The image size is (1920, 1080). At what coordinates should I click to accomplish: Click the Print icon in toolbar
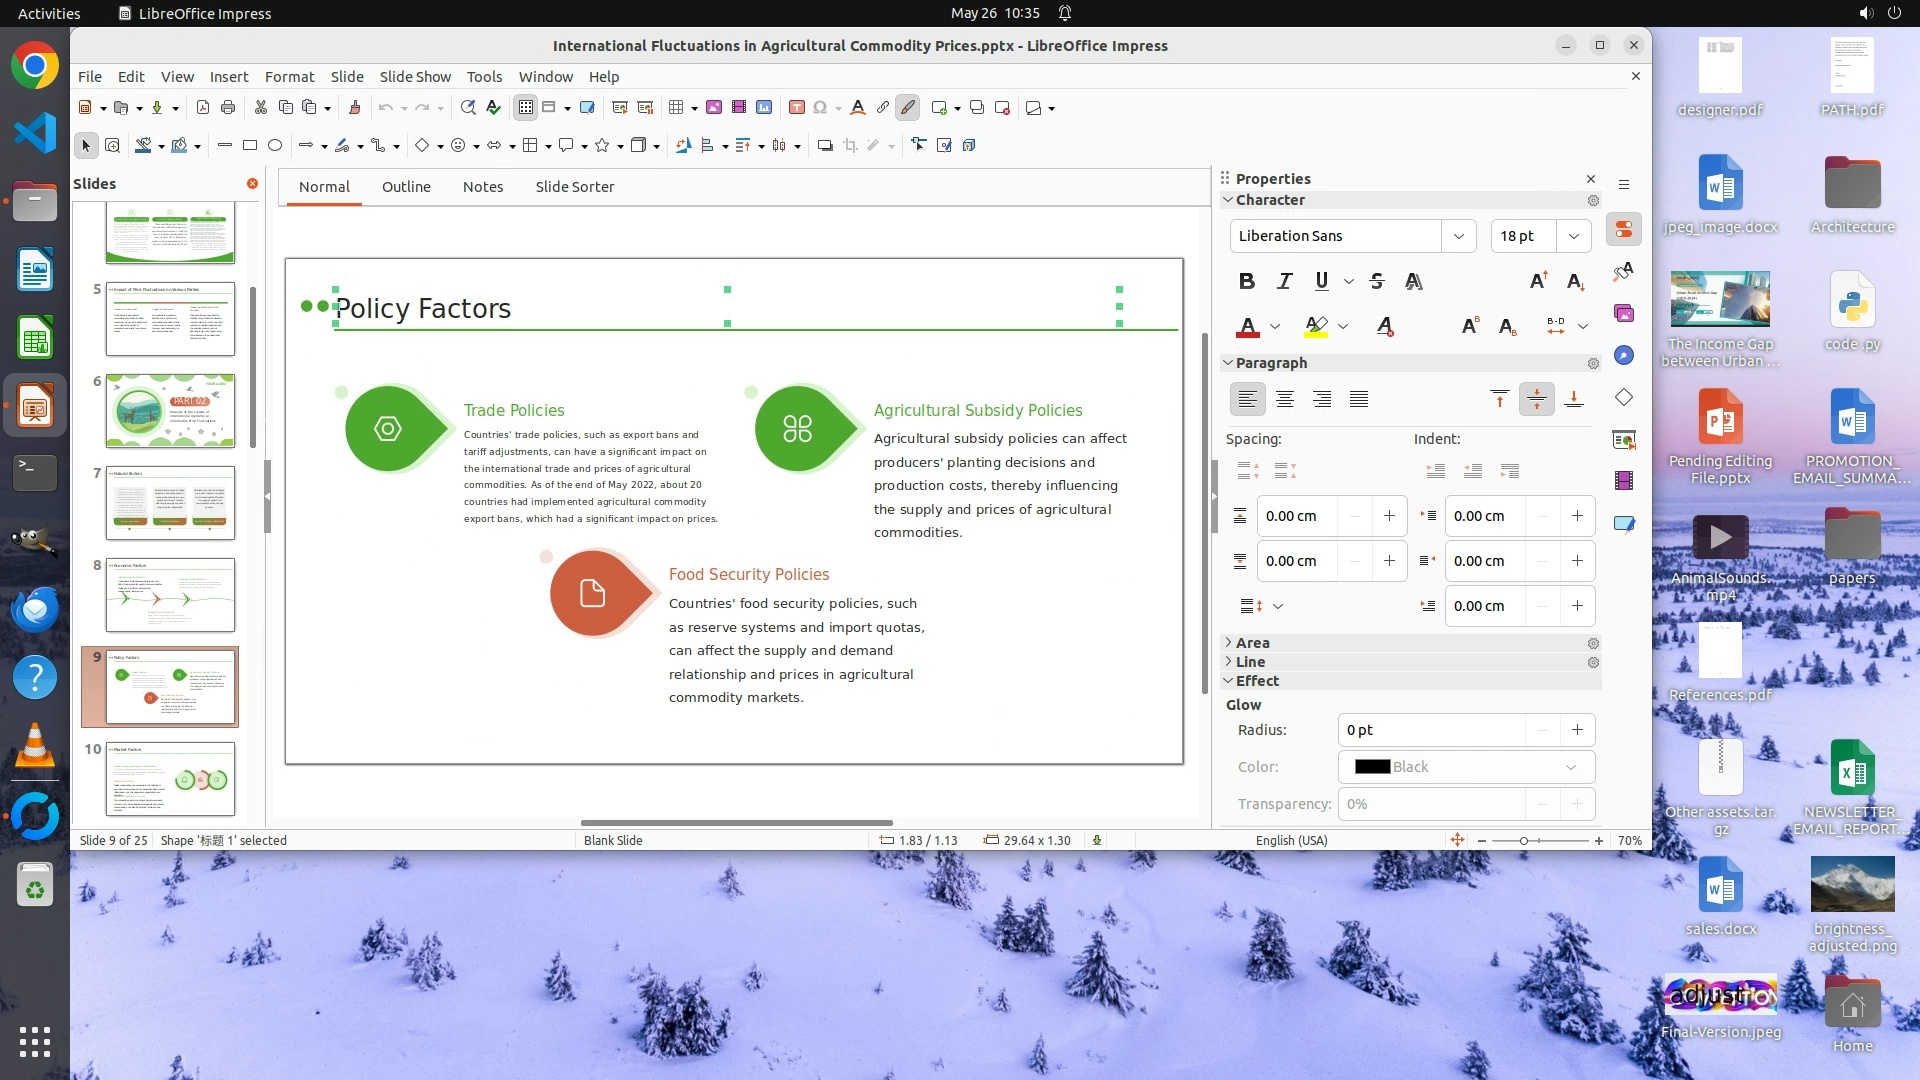tap(228, 108)
